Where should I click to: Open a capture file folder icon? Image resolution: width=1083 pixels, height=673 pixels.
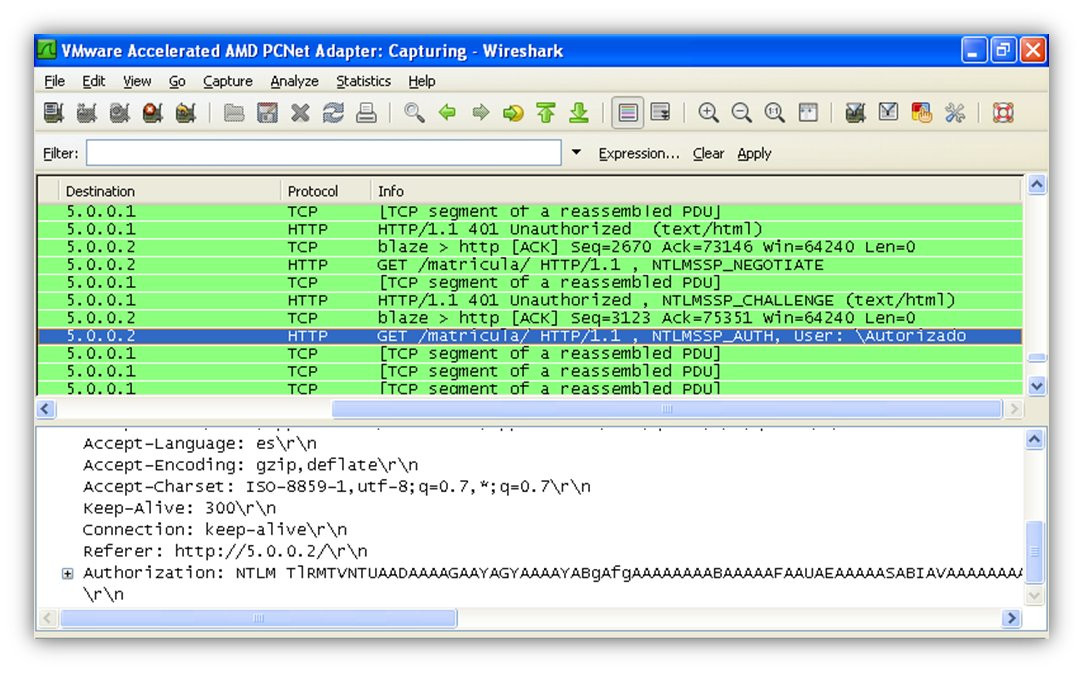233,113
